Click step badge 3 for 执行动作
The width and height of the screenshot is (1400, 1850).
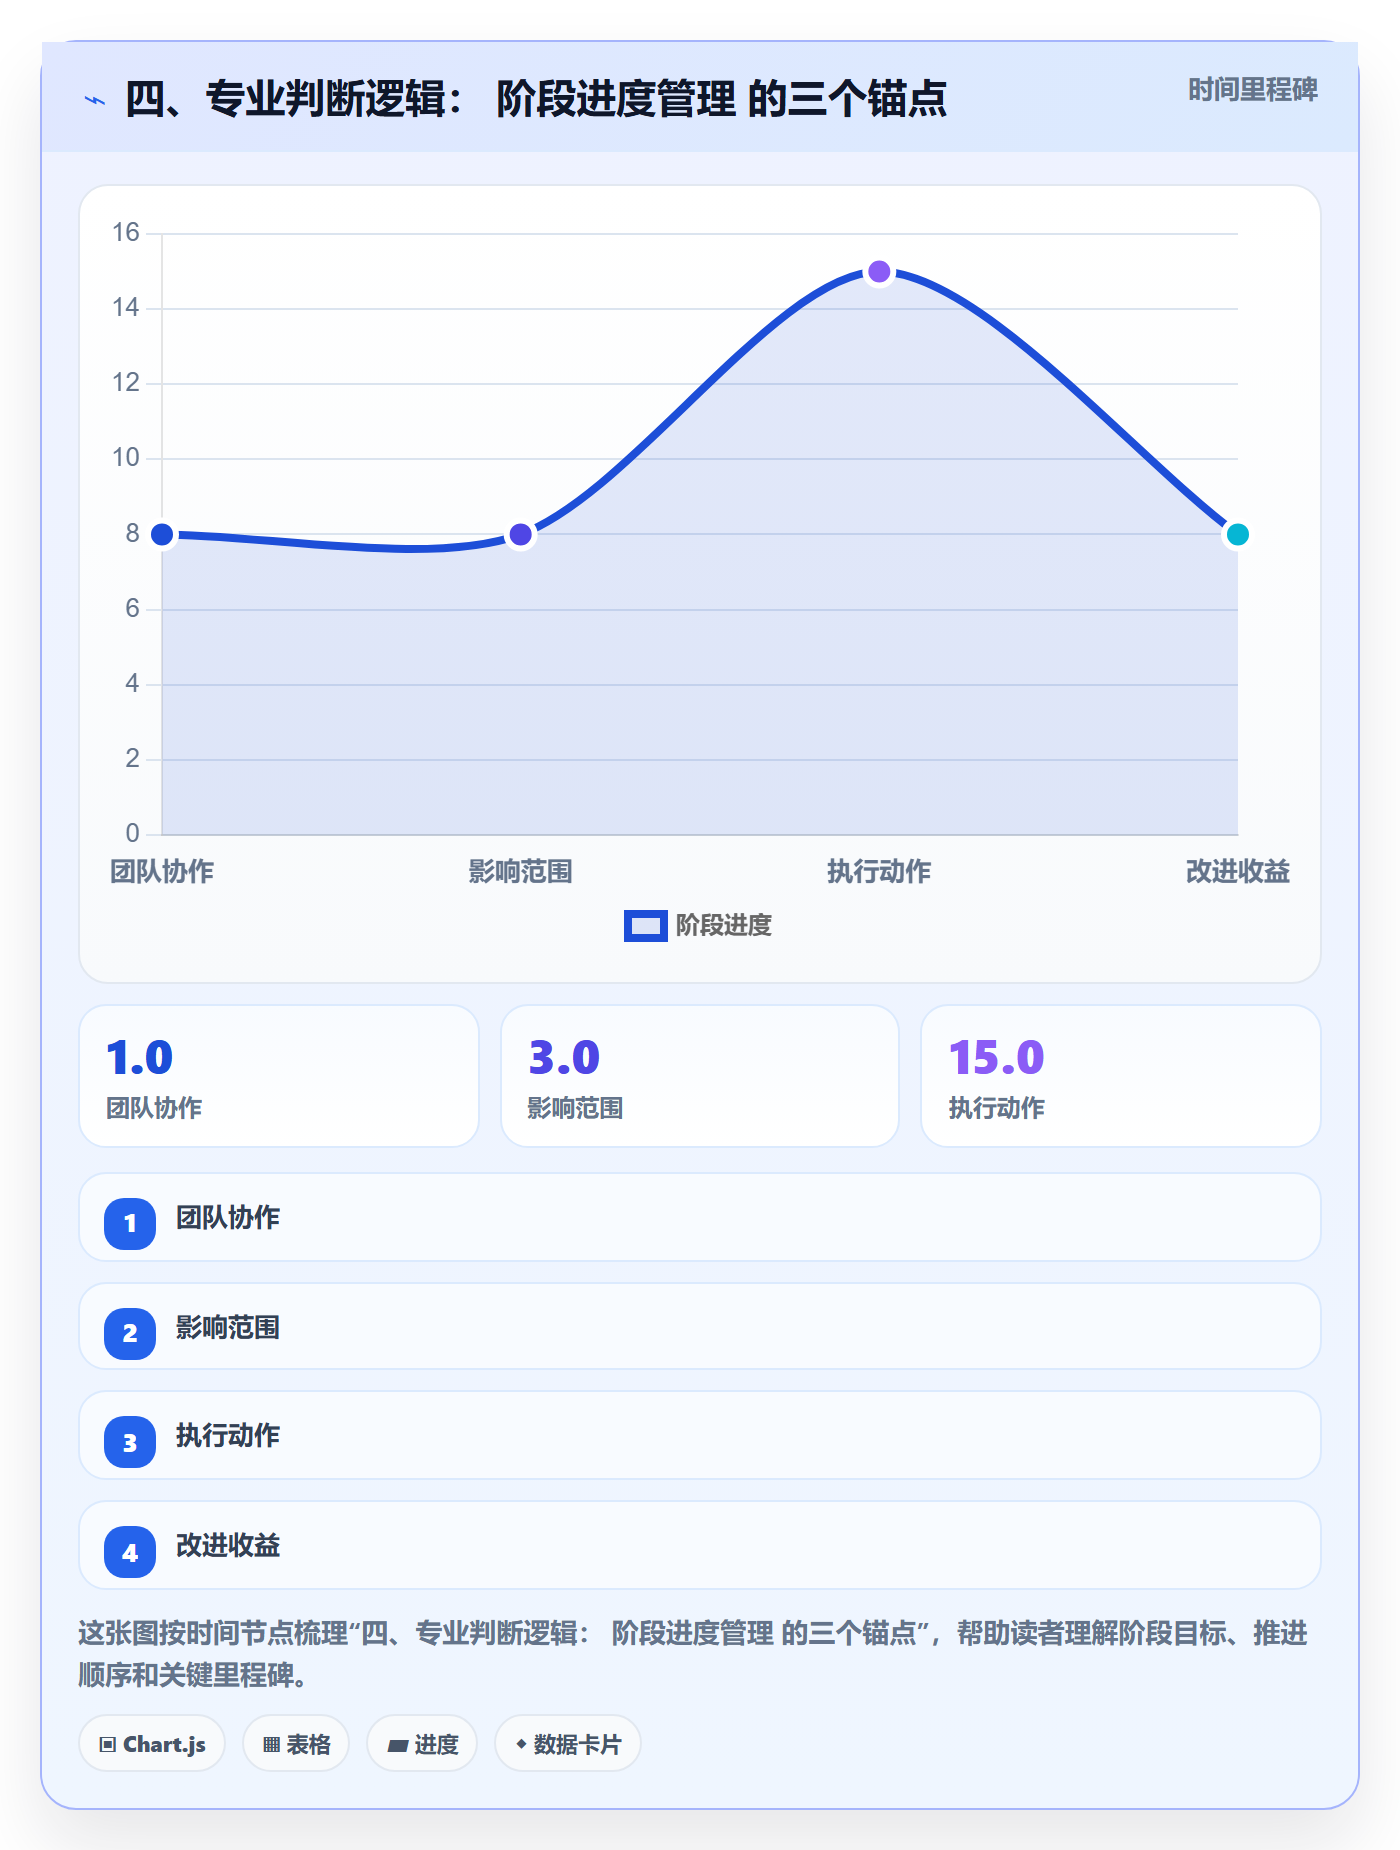click(130, 1442)
